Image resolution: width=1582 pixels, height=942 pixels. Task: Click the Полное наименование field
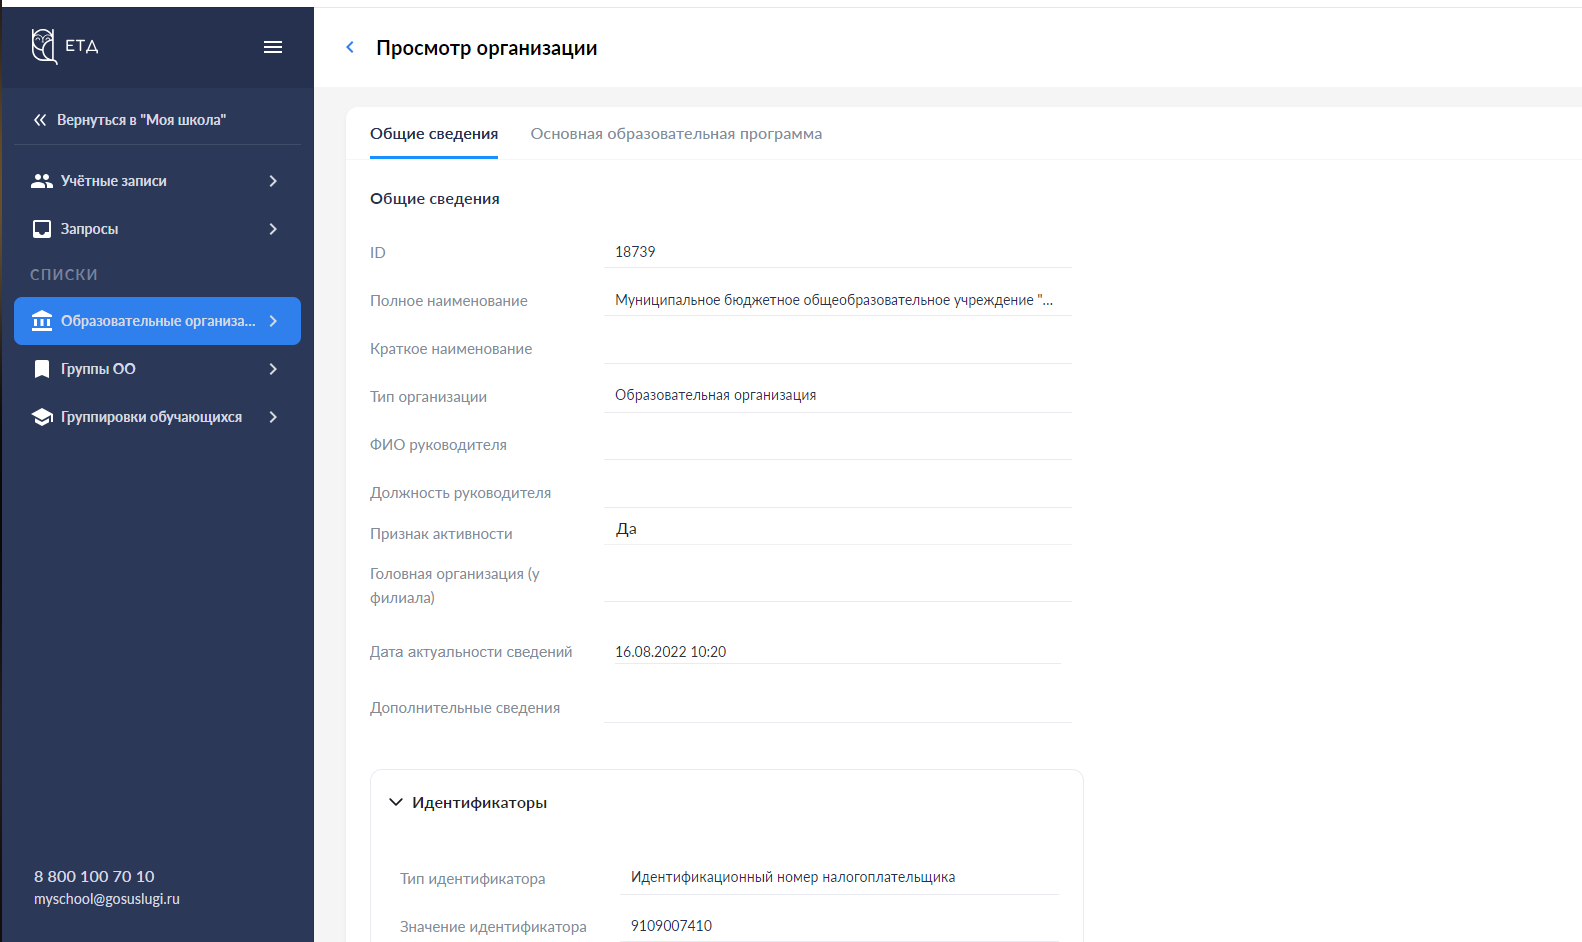click(837, 300)
